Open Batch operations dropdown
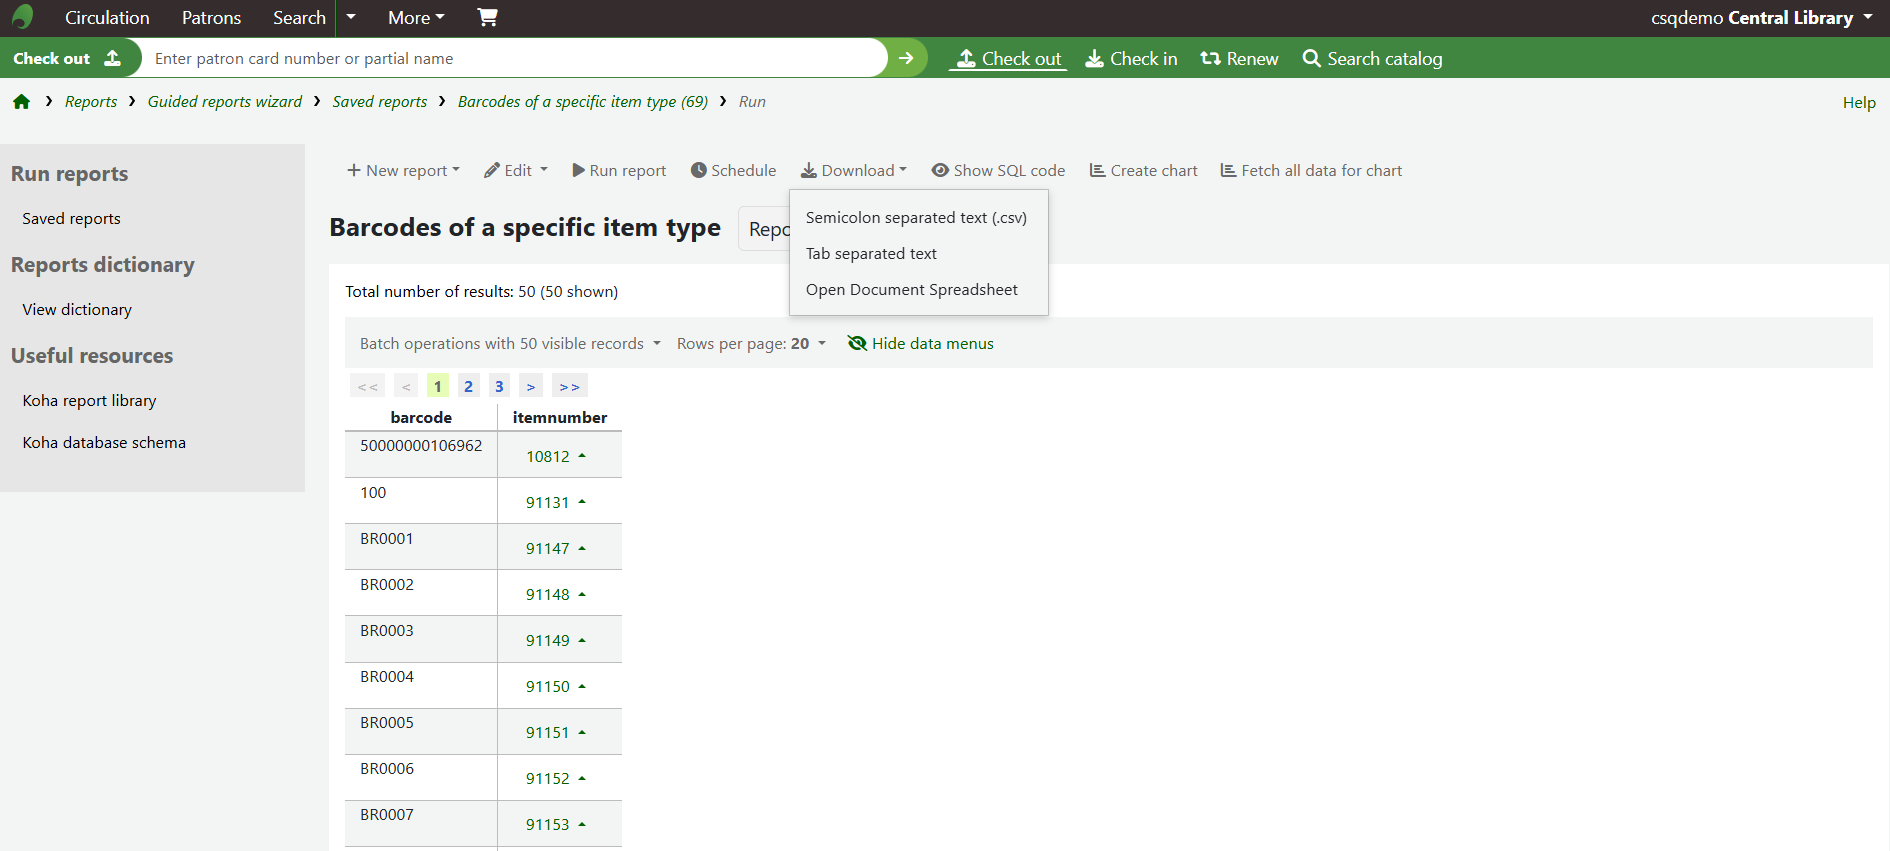1890x851 pixels. 510,344
